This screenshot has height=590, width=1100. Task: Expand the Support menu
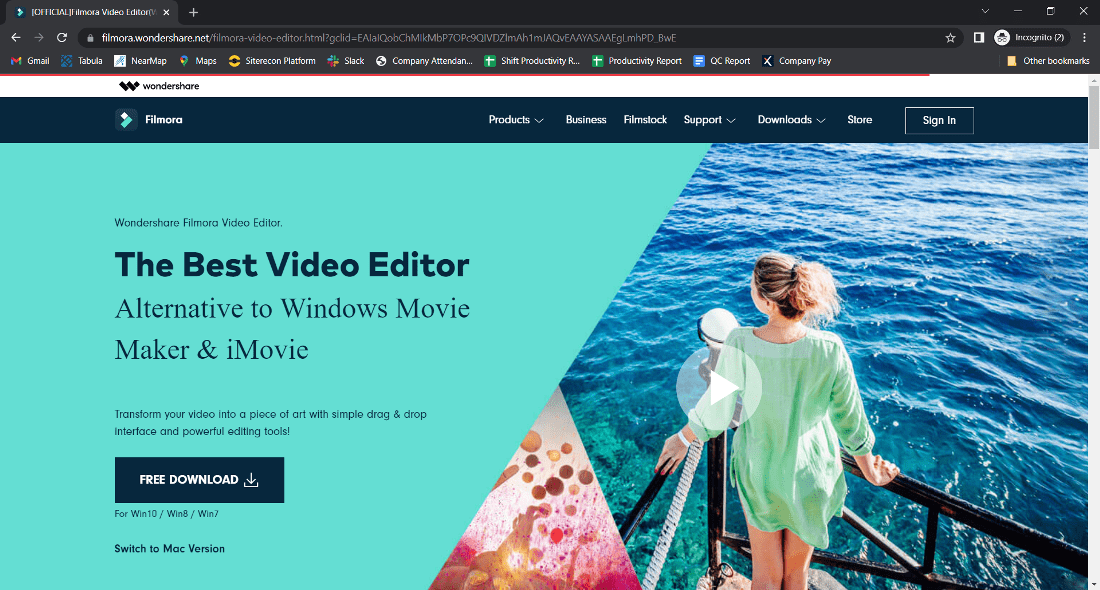click(x=709, y=120)
